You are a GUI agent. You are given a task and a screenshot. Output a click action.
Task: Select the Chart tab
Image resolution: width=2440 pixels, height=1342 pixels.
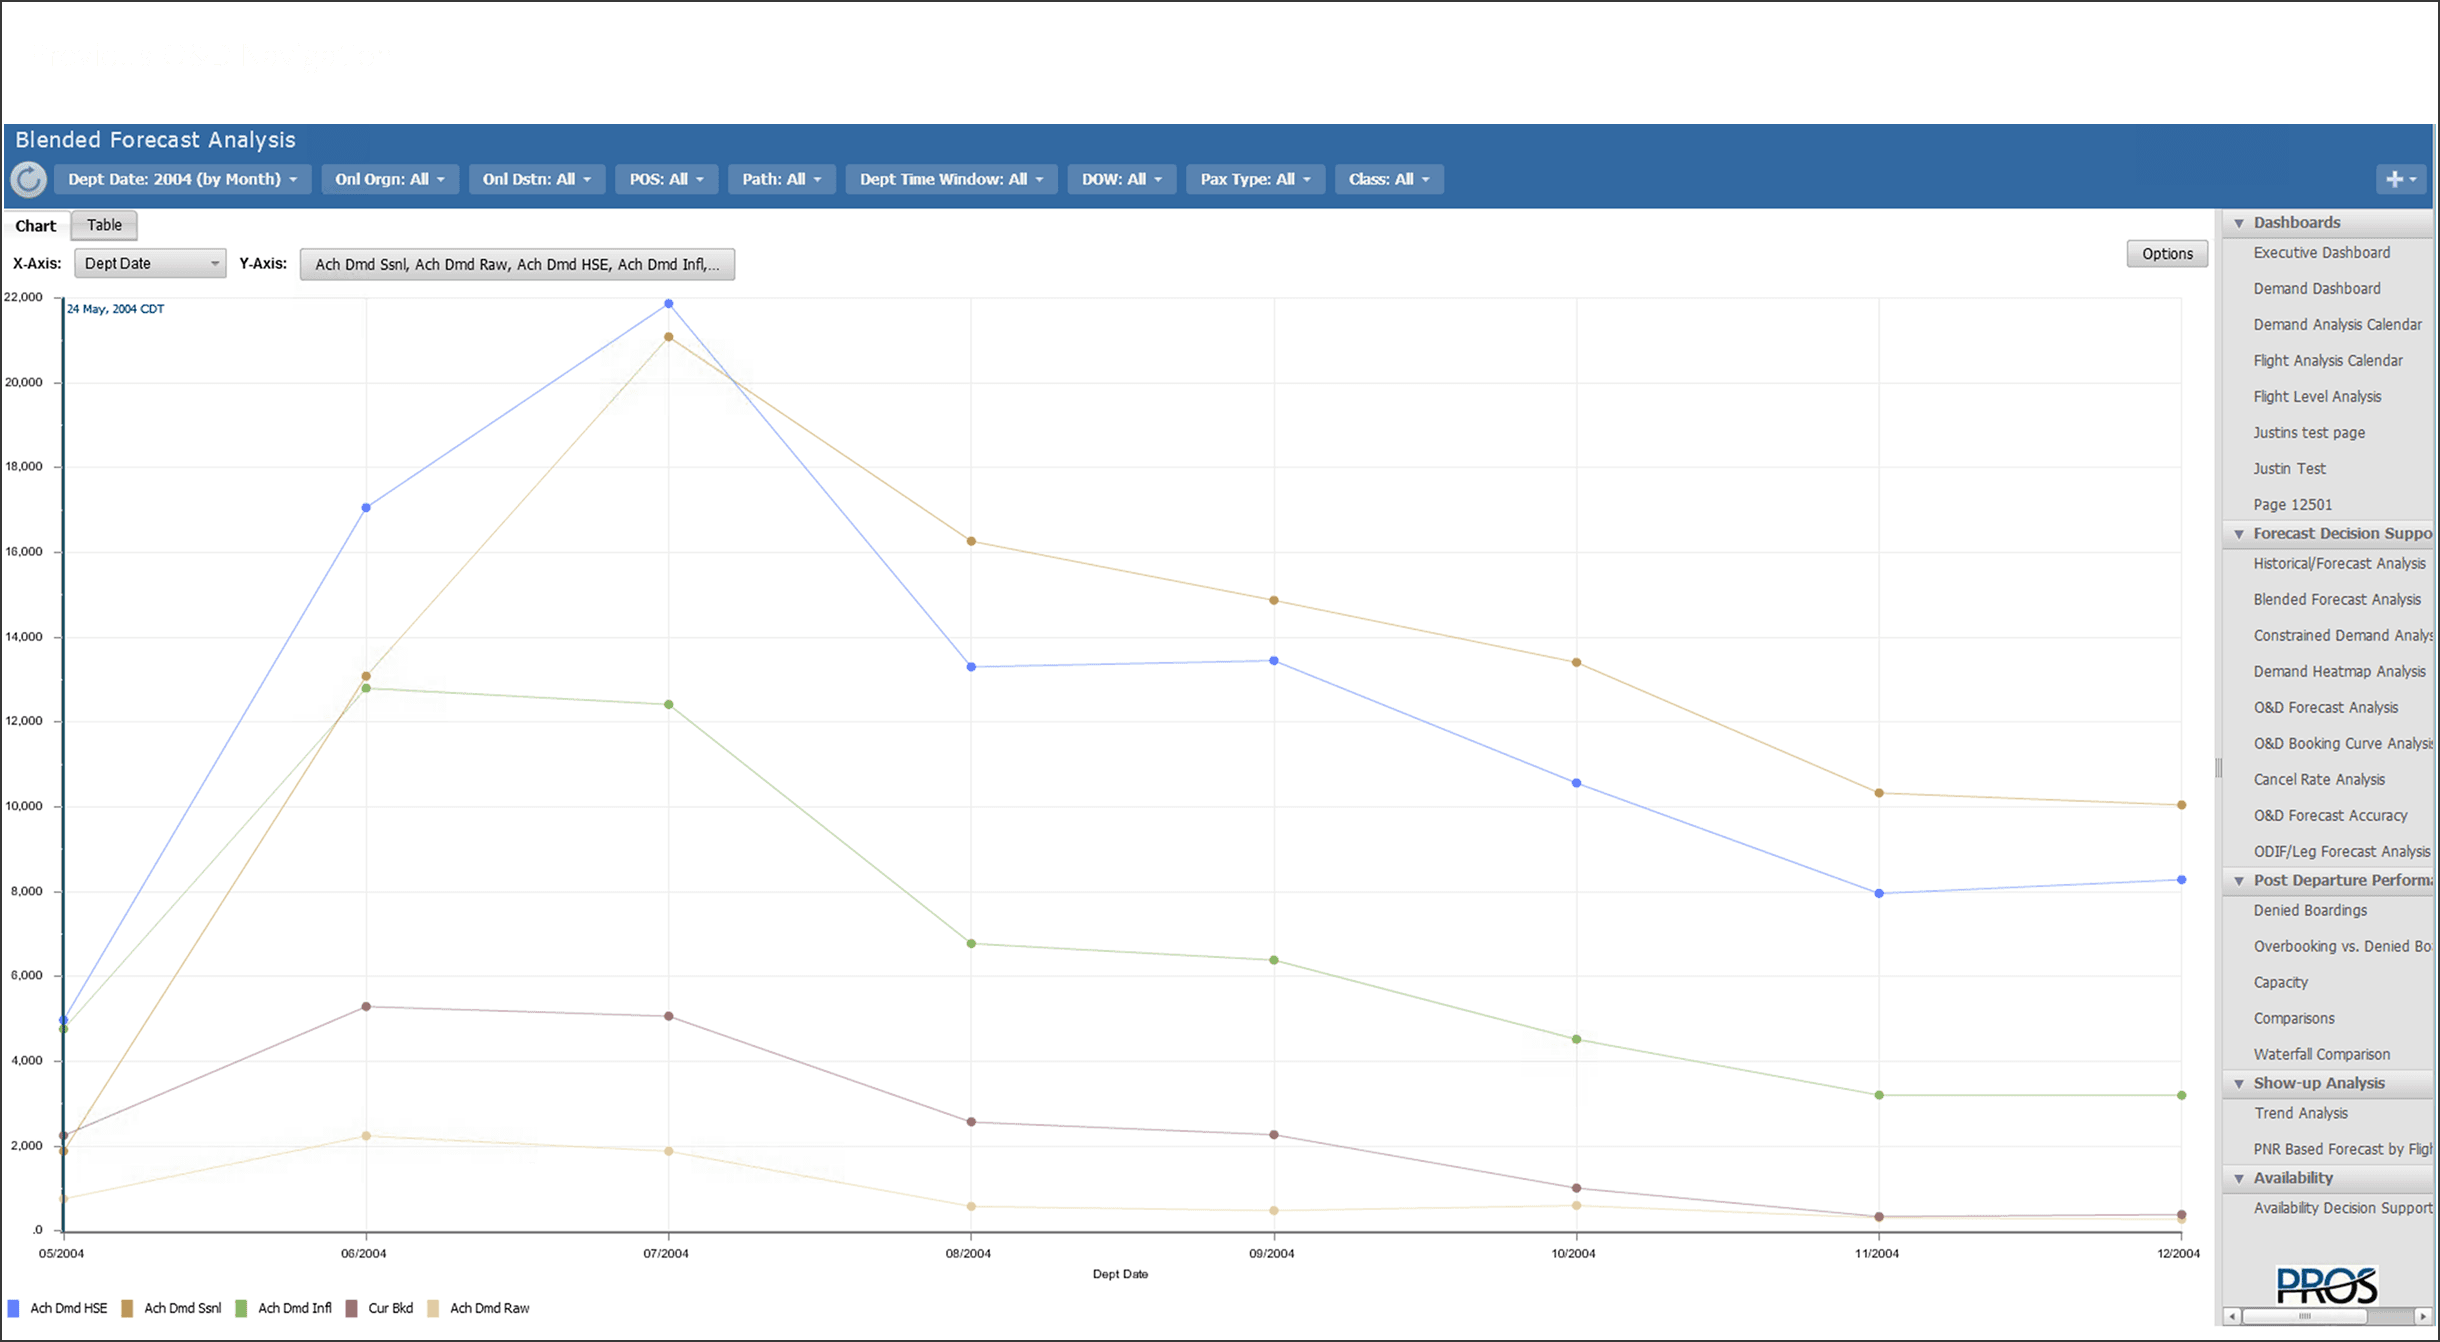[36, 226]
